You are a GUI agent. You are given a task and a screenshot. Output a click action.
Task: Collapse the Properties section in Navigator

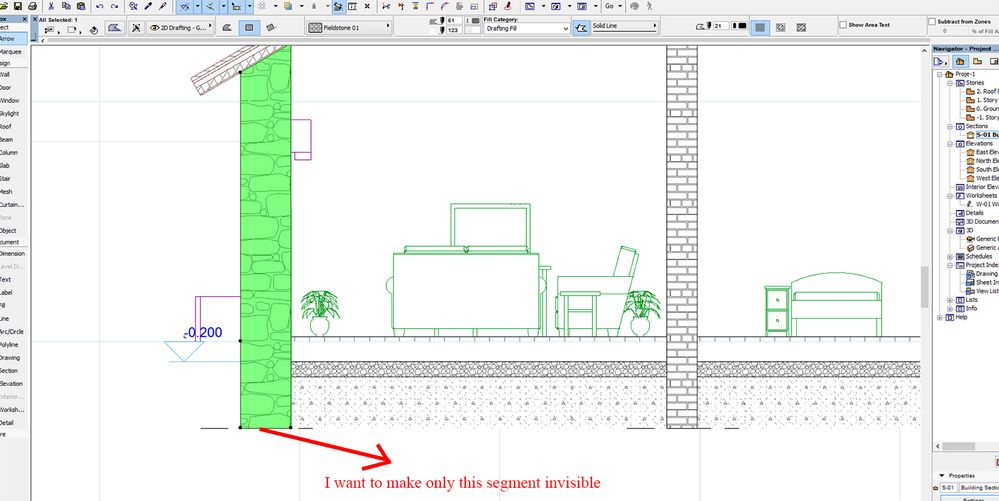point(942,476)
